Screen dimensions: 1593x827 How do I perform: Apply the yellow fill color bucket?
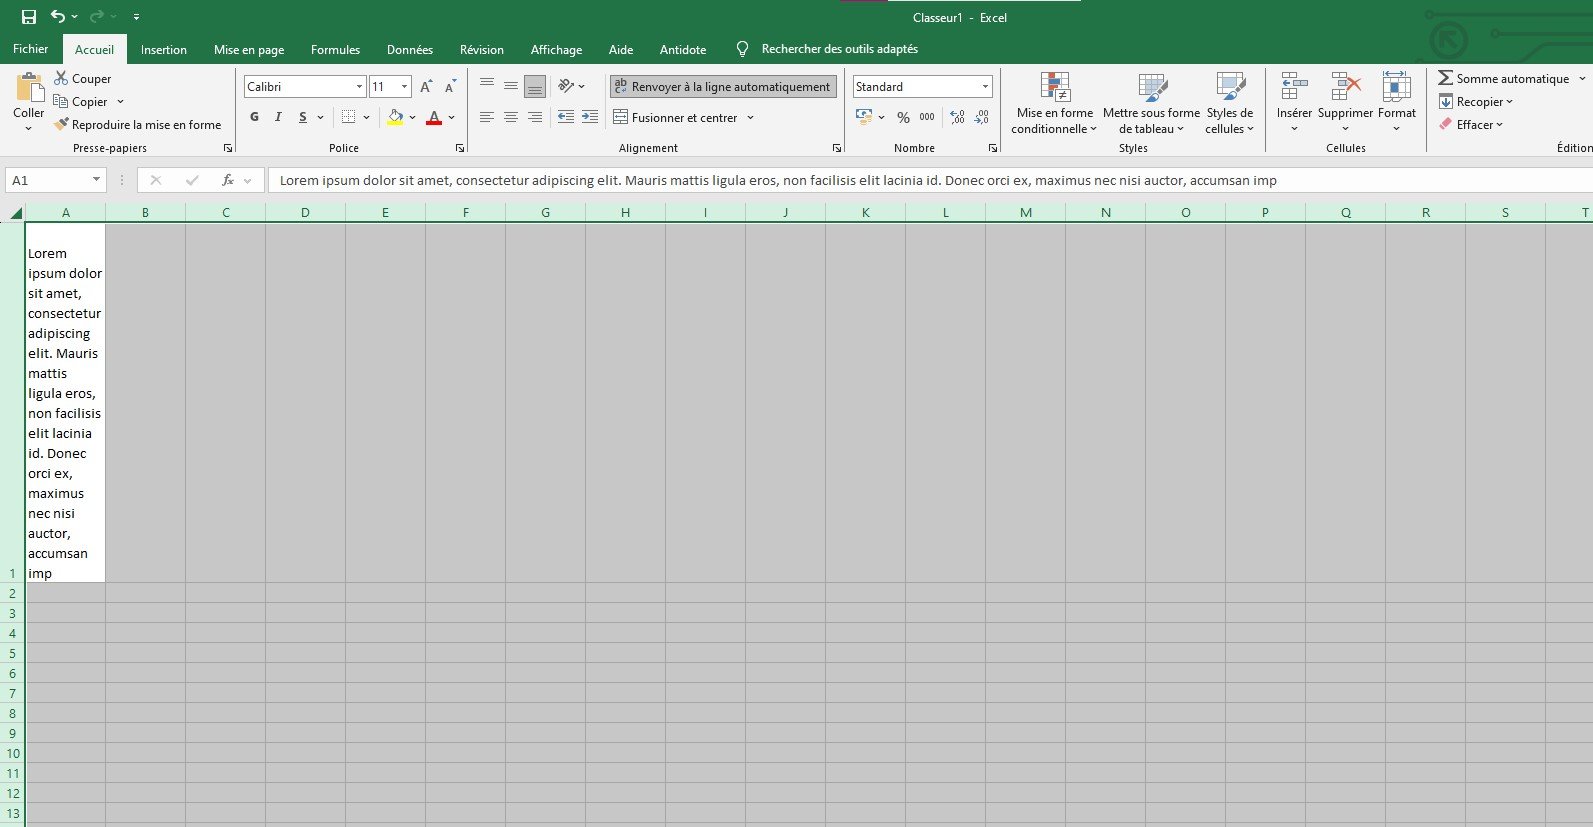point(395,117)
